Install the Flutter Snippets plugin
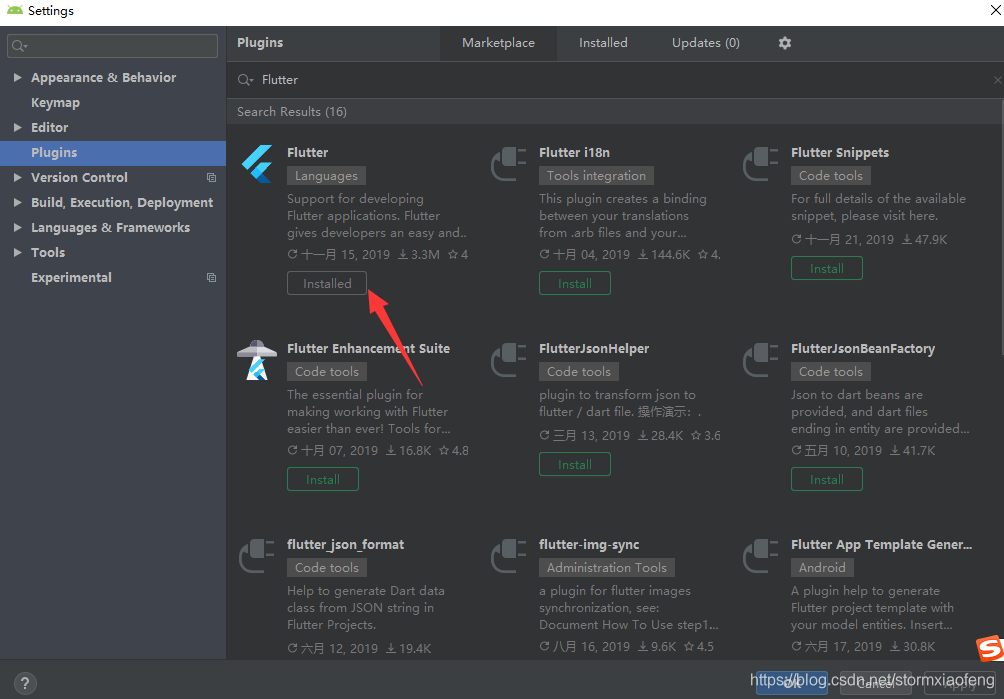This screenshot has height=699, width=1004. pyautogui.click(x=827, y=268)
